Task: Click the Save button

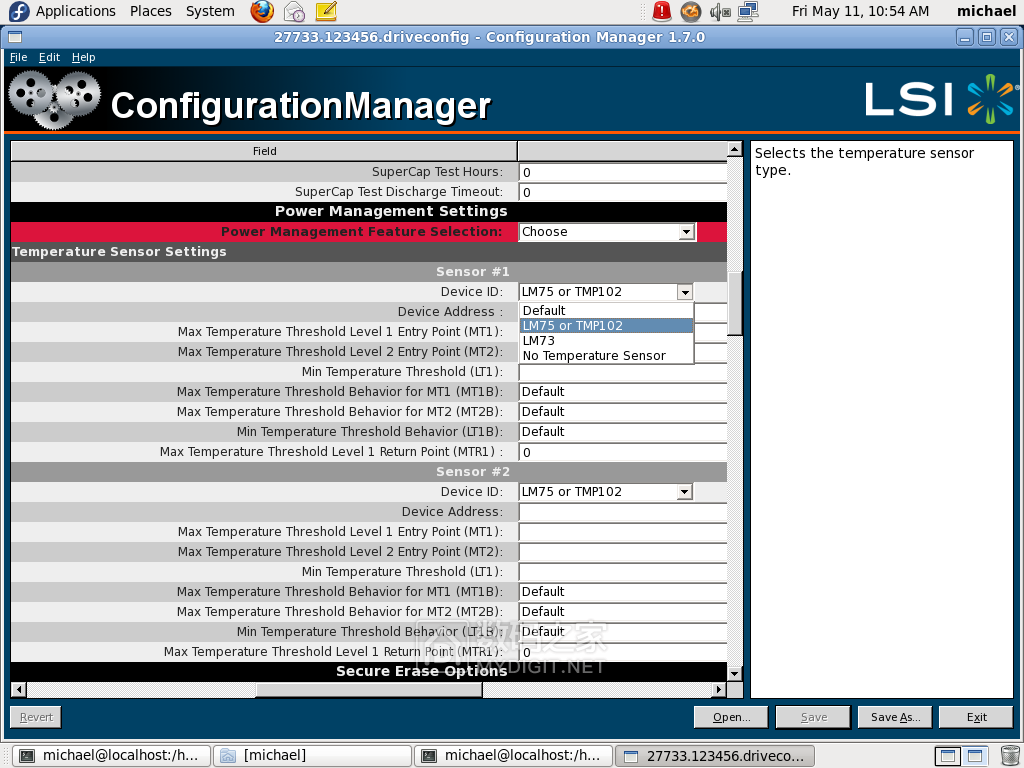Action: [x=814, y=717]
